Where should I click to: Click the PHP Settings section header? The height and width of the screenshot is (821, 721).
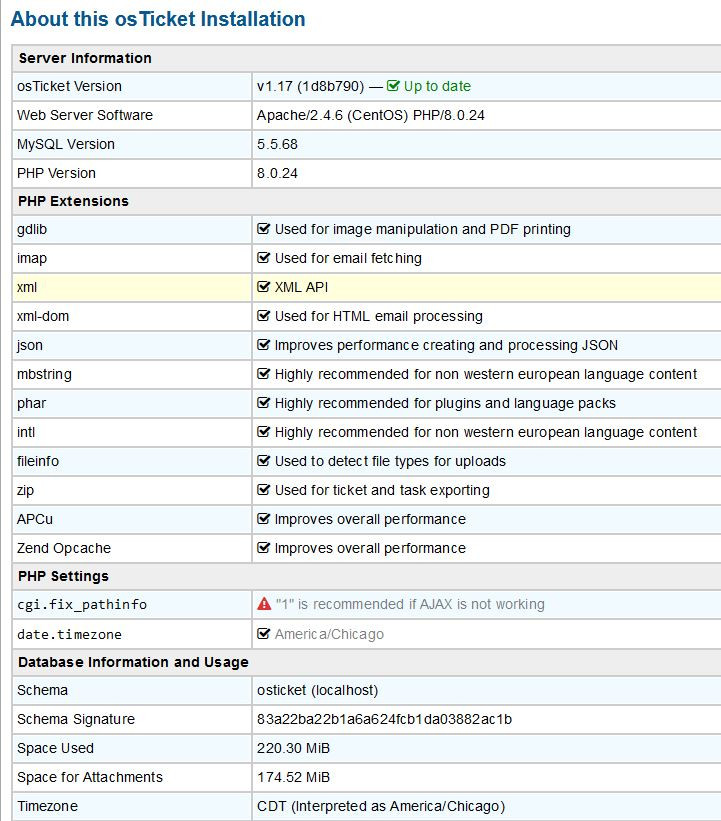[x=63, y=576]
